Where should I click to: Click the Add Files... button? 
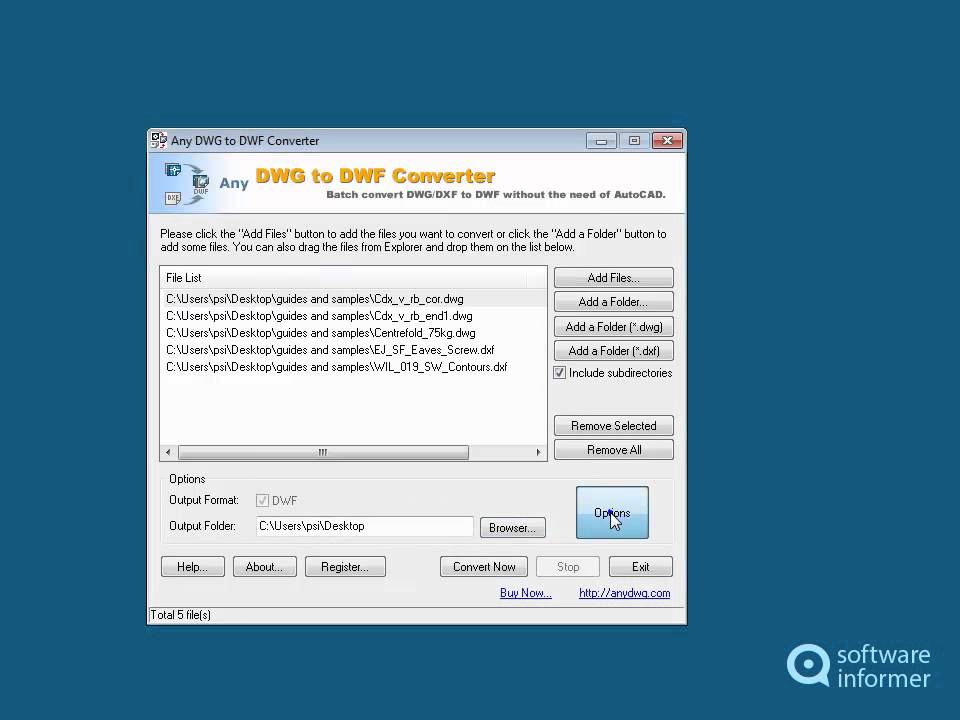[613, 278]
